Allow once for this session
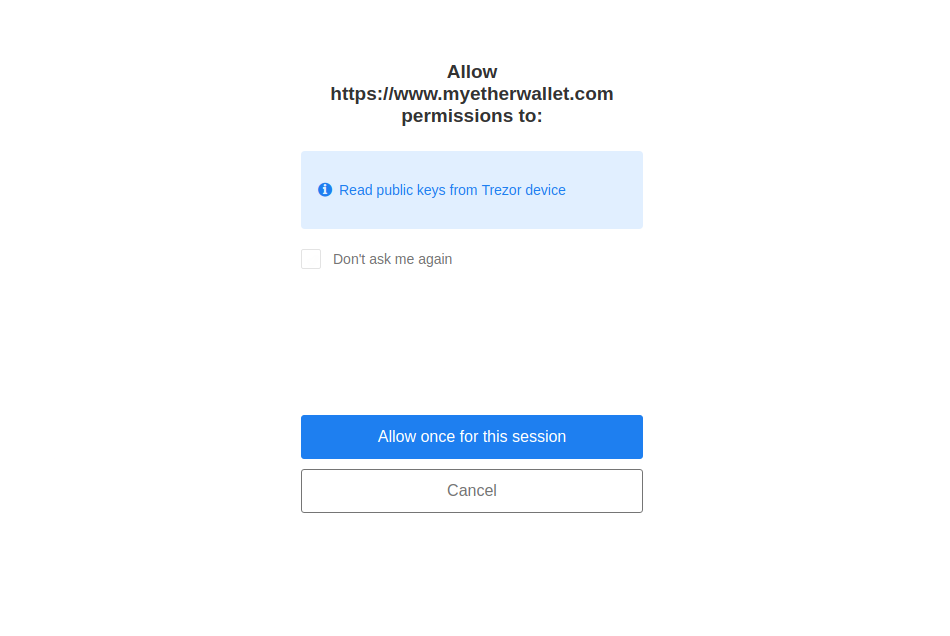 tap(472, 437)
